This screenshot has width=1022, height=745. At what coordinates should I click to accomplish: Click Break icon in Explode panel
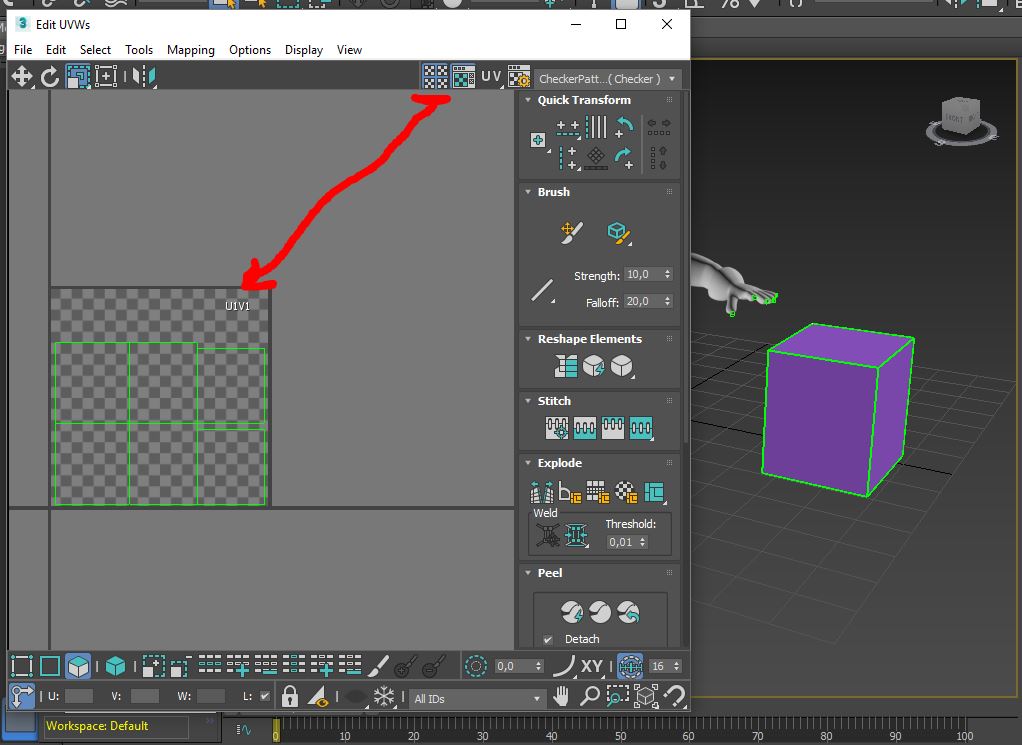pos(542,492)
